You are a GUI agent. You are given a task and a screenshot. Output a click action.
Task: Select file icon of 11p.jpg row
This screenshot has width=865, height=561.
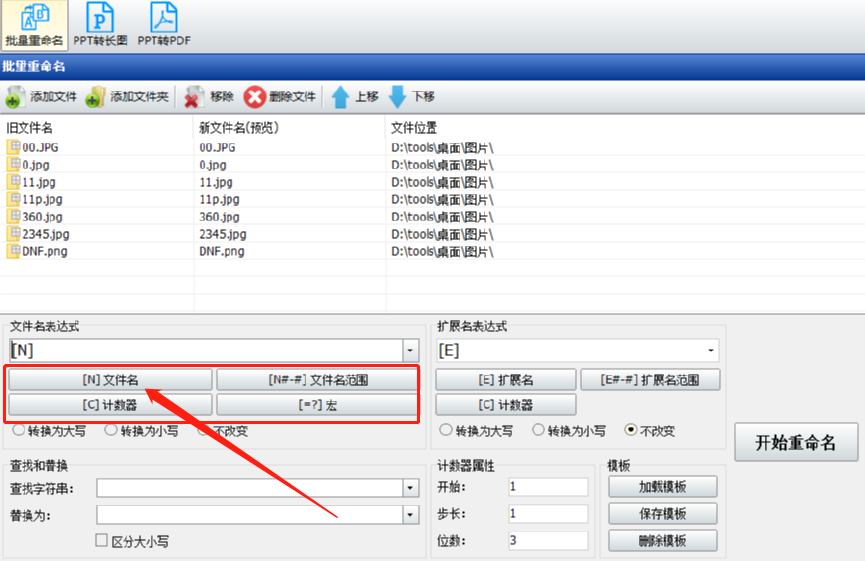click(x=14, y=199)
